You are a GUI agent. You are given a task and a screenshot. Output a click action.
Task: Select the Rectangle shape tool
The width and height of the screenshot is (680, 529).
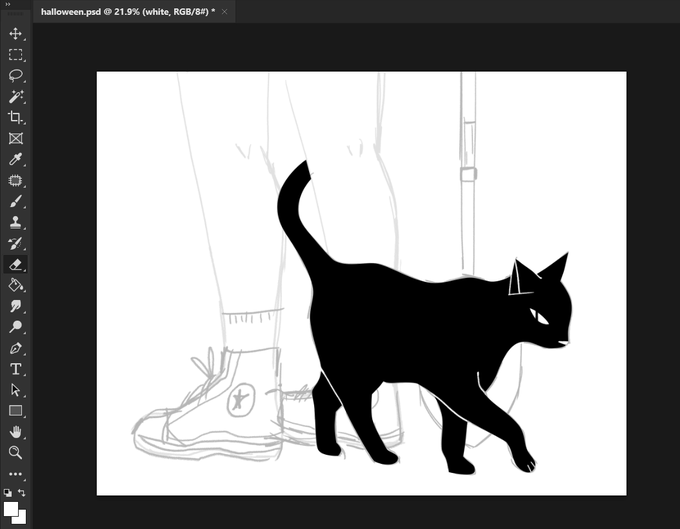point(16,410)
